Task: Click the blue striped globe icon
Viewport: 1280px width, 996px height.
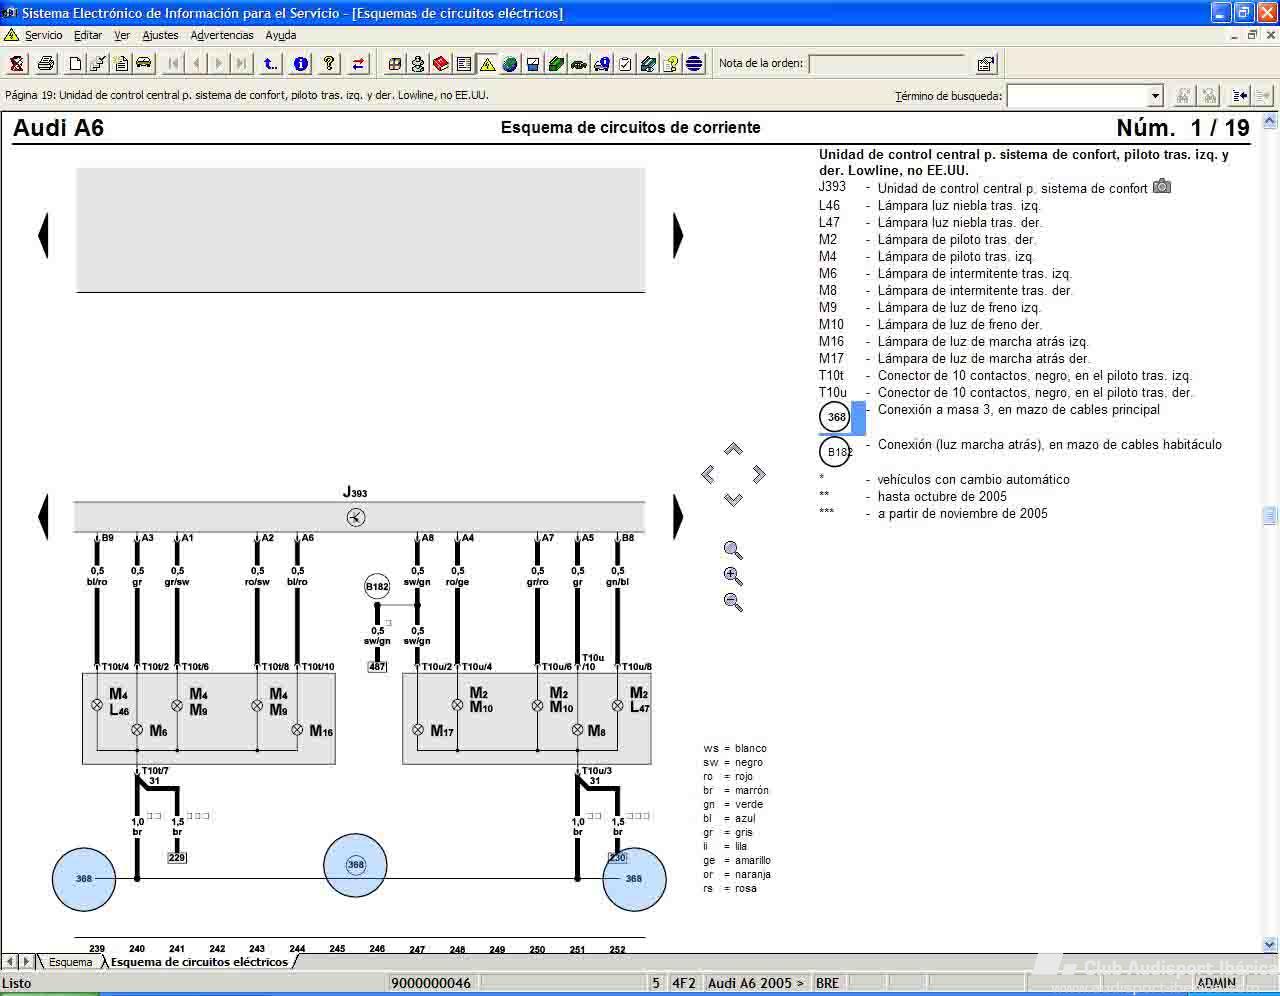Action: pyautogui.click(x=694, y=64)
